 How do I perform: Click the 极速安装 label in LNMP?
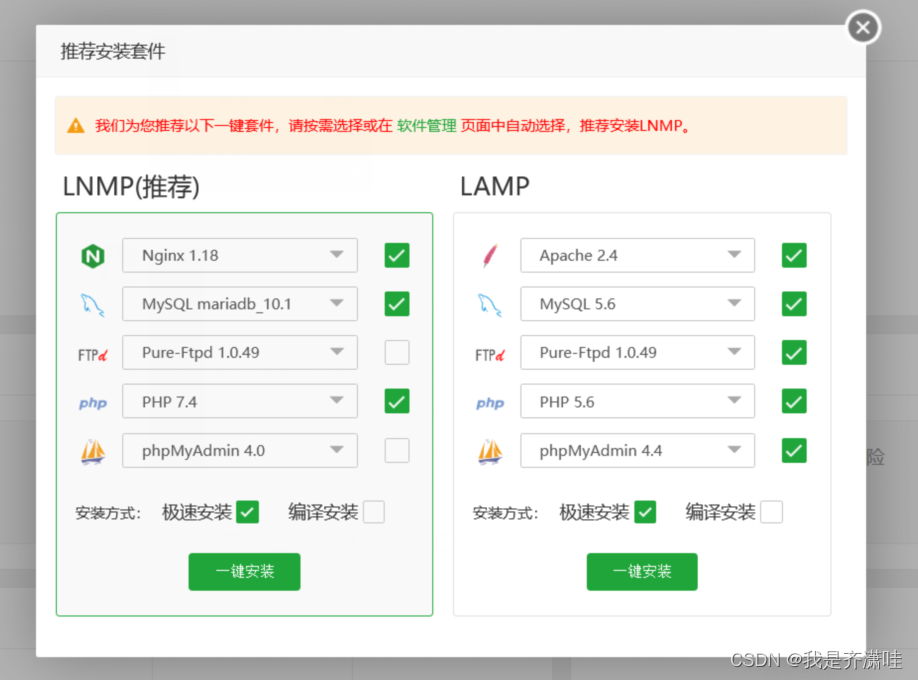point(197,512)
